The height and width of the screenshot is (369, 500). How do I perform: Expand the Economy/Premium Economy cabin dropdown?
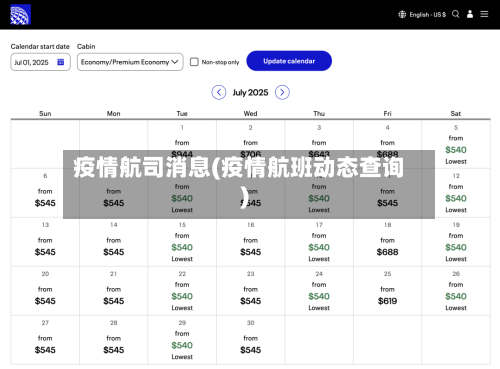(x=130, y=62)
